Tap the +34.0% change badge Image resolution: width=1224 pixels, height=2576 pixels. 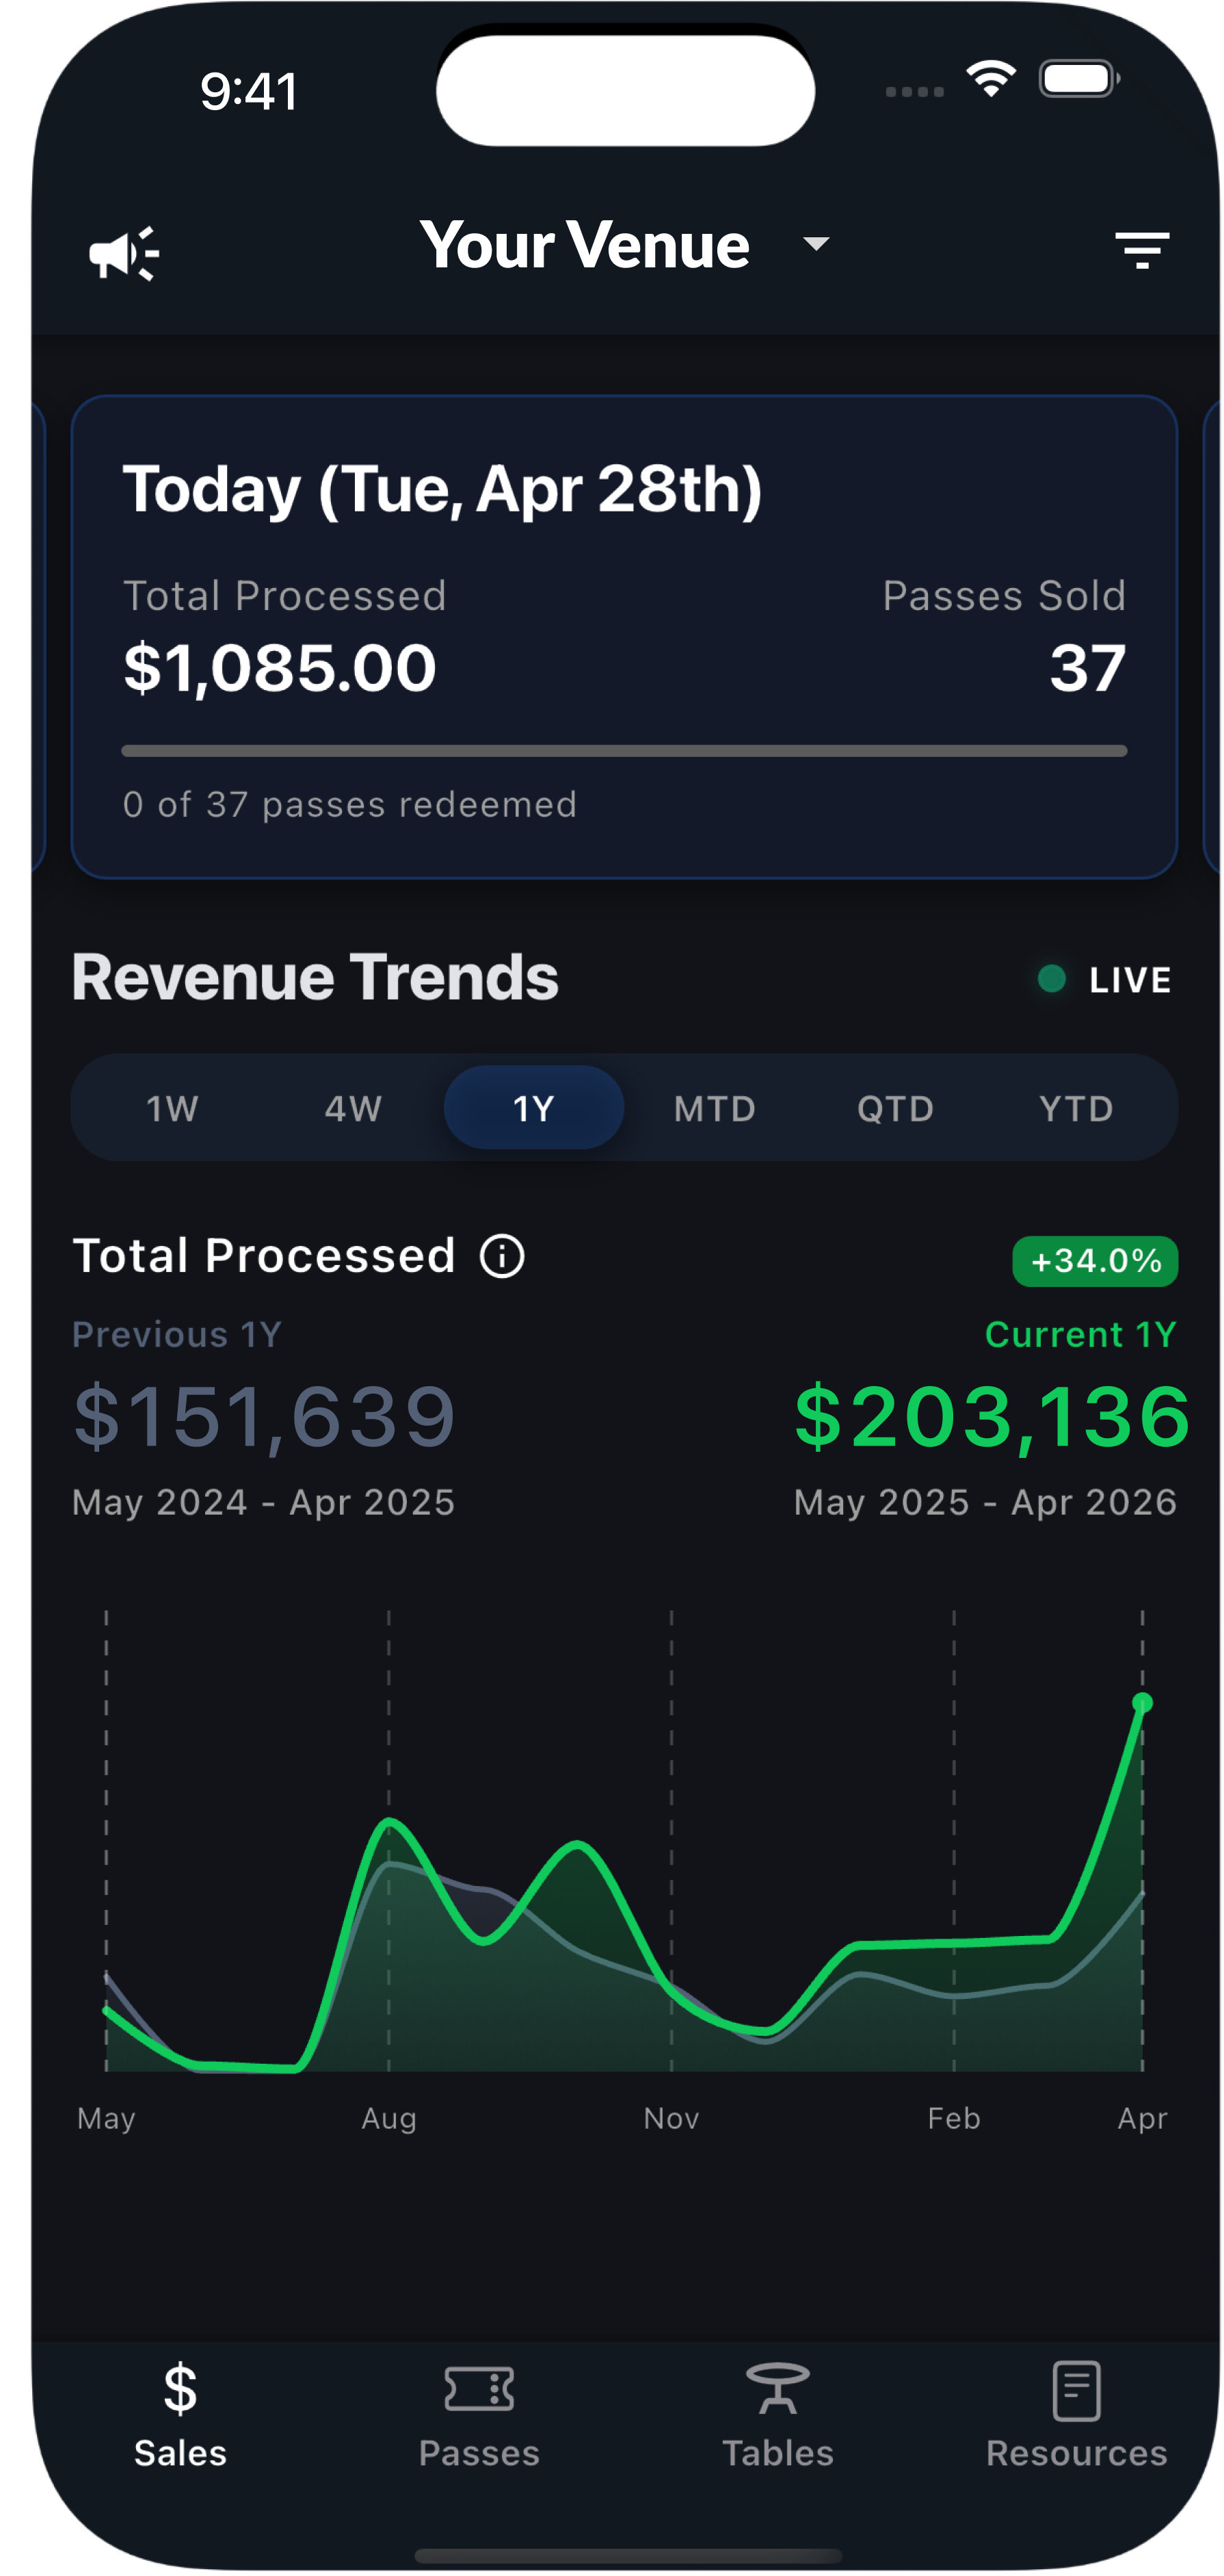tap(1095, 1261)
